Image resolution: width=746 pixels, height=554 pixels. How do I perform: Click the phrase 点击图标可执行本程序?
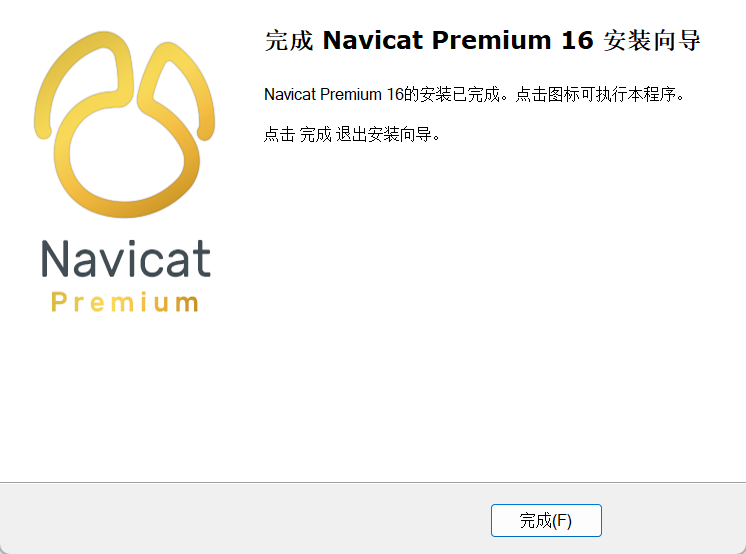coord(596,94)
